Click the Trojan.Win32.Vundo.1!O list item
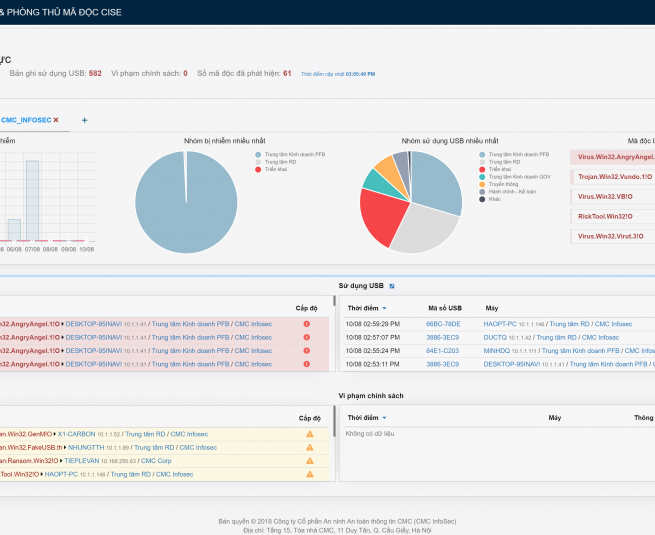This screenshot has width=655, height=535. [x=612, y=177]
